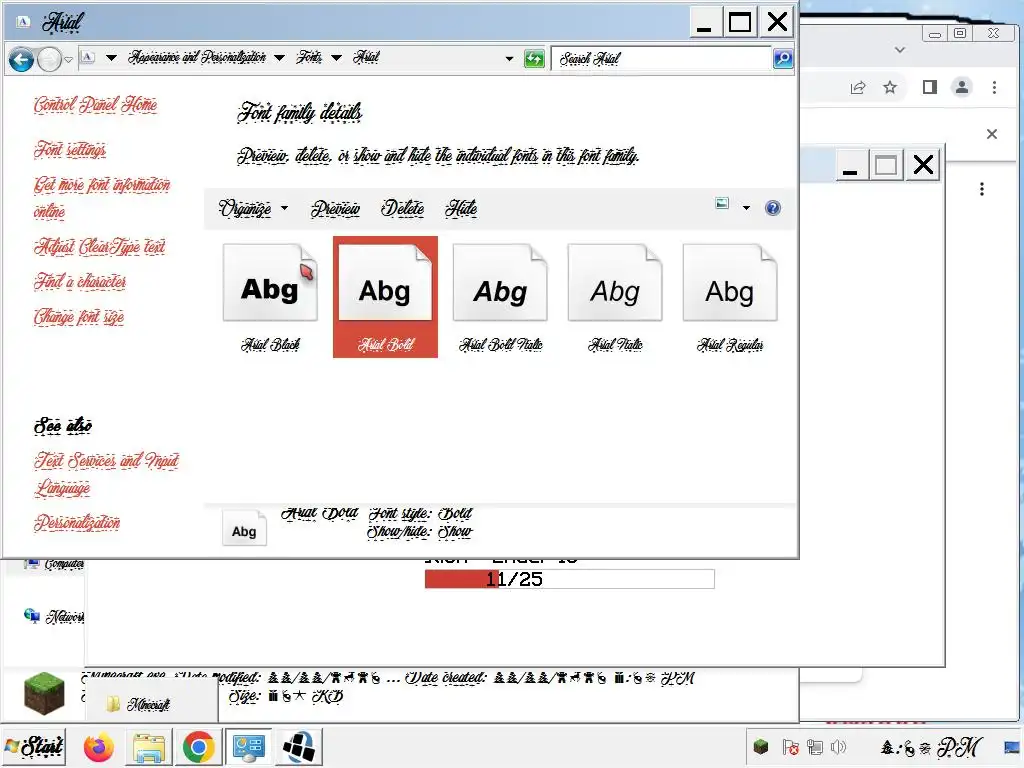Go back with the blue arrow button
1024x768 pixels.
pos(22,59)
